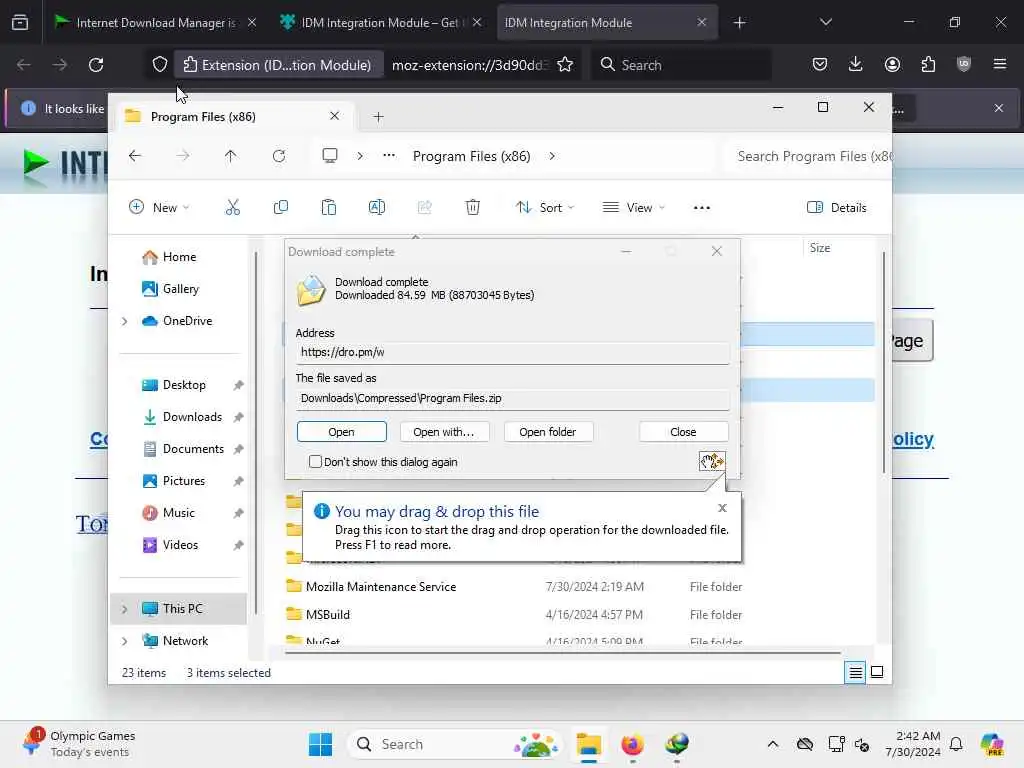This screenshot has width=1024, height=768.
Task: Expand chevron after Program Files (x86) breadcrumb
Action: (x=552, y=156)
